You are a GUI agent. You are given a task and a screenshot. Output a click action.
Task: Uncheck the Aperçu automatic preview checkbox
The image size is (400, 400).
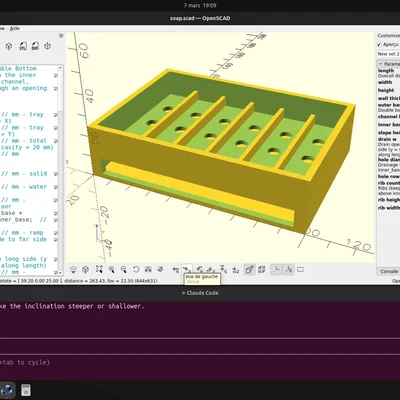pos(379,44)
